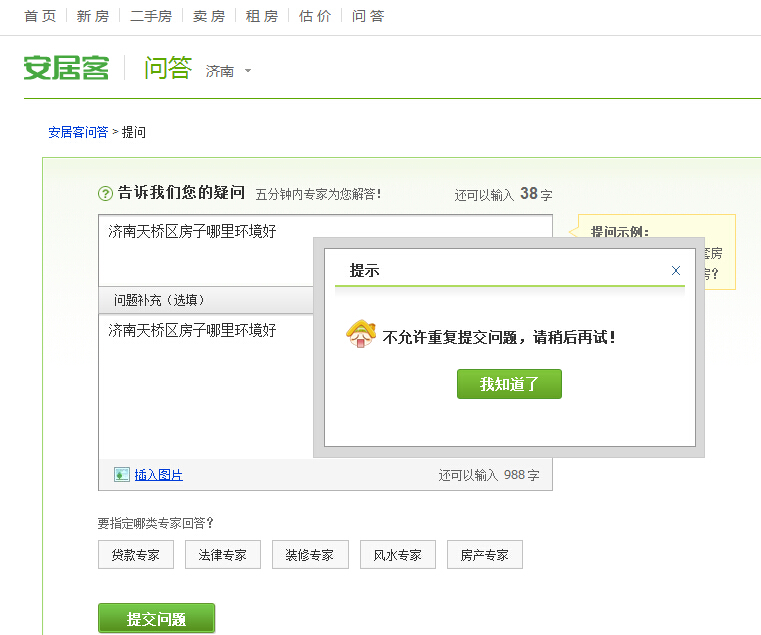
Task: Click the 不允许重复提交问题 warning text
Action: [499, 337]
